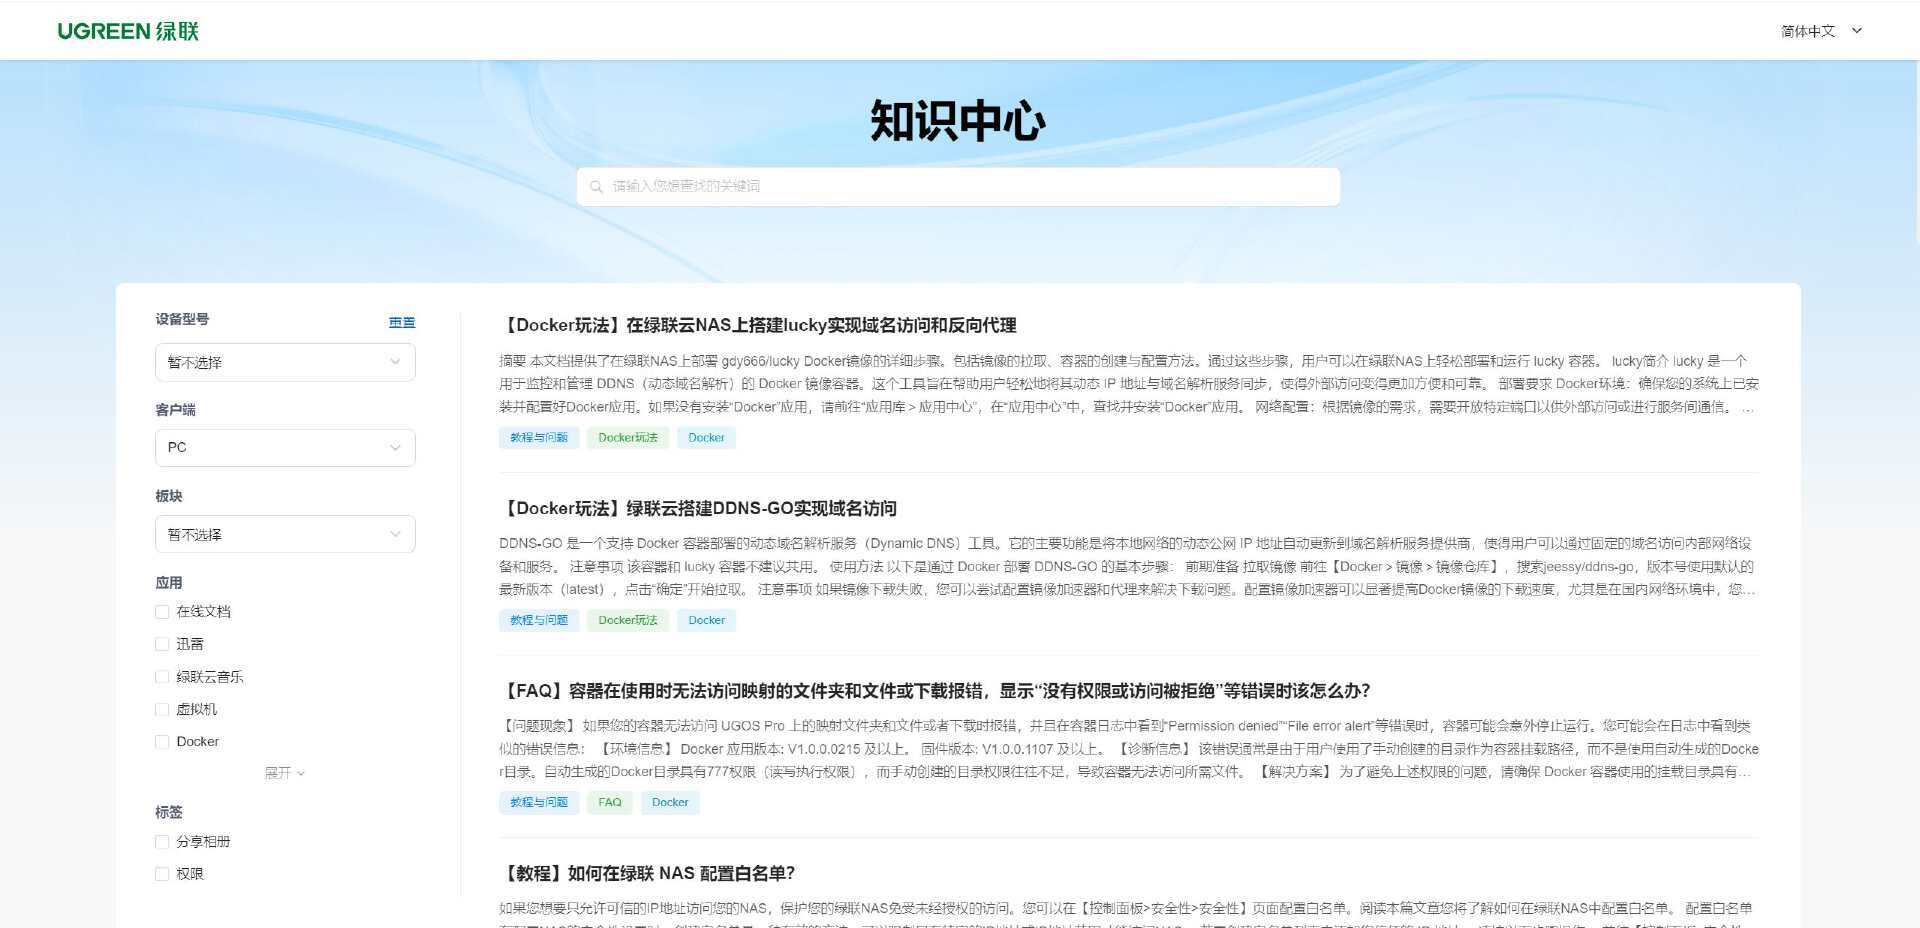Viewport: 1920px width, 928px height.
Task: Open the 客户端 dropdown showing PC
Action: click(x=285, y=447)
